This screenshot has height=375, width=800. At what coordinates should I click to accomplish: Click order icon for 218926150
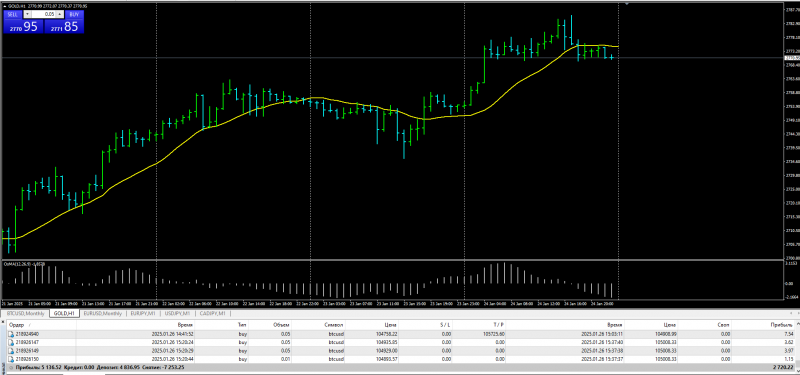[x=11, y=359]
